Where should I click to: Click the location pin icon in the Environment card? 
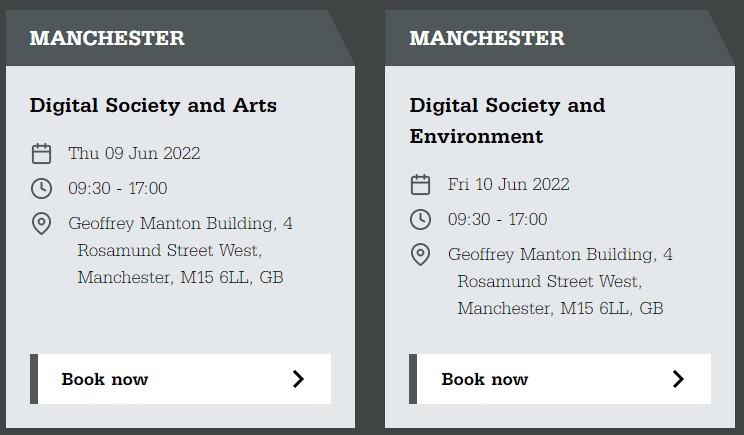click(x=420, y=255)
